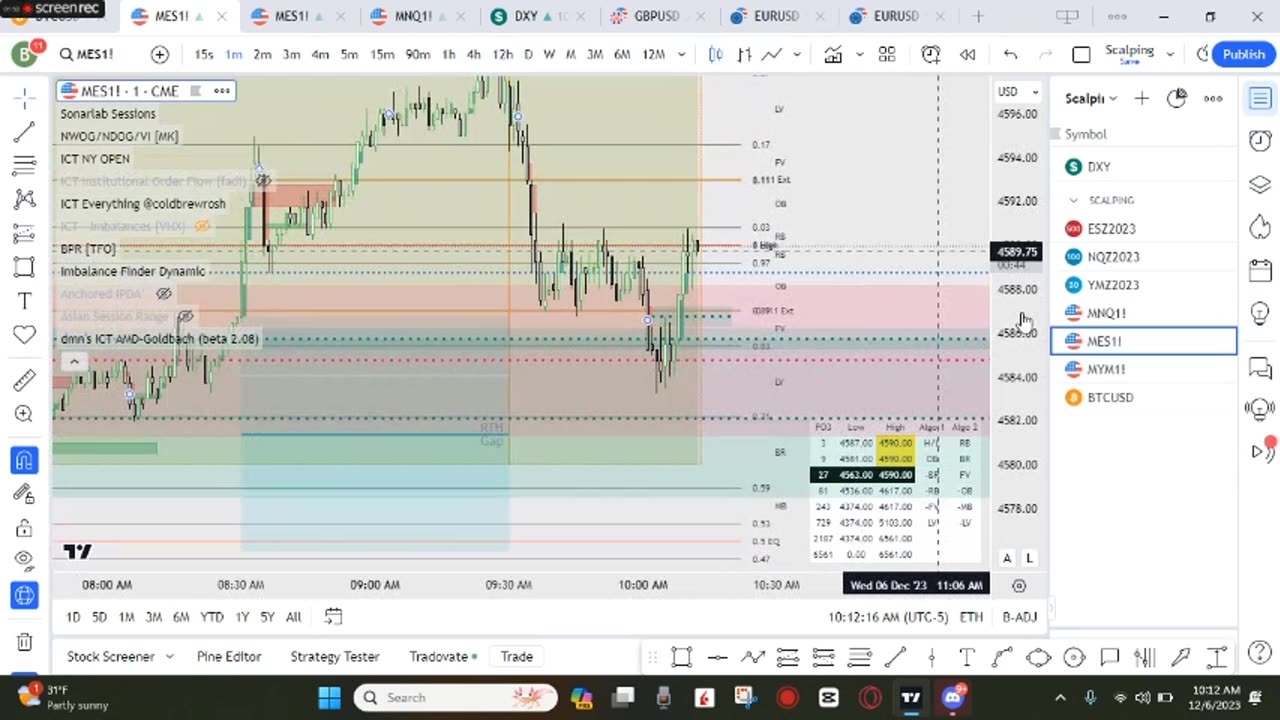Viewport: 1280px width, 720px height.
Task: Switch to the 15s timeframe
Action: [204, 54]
